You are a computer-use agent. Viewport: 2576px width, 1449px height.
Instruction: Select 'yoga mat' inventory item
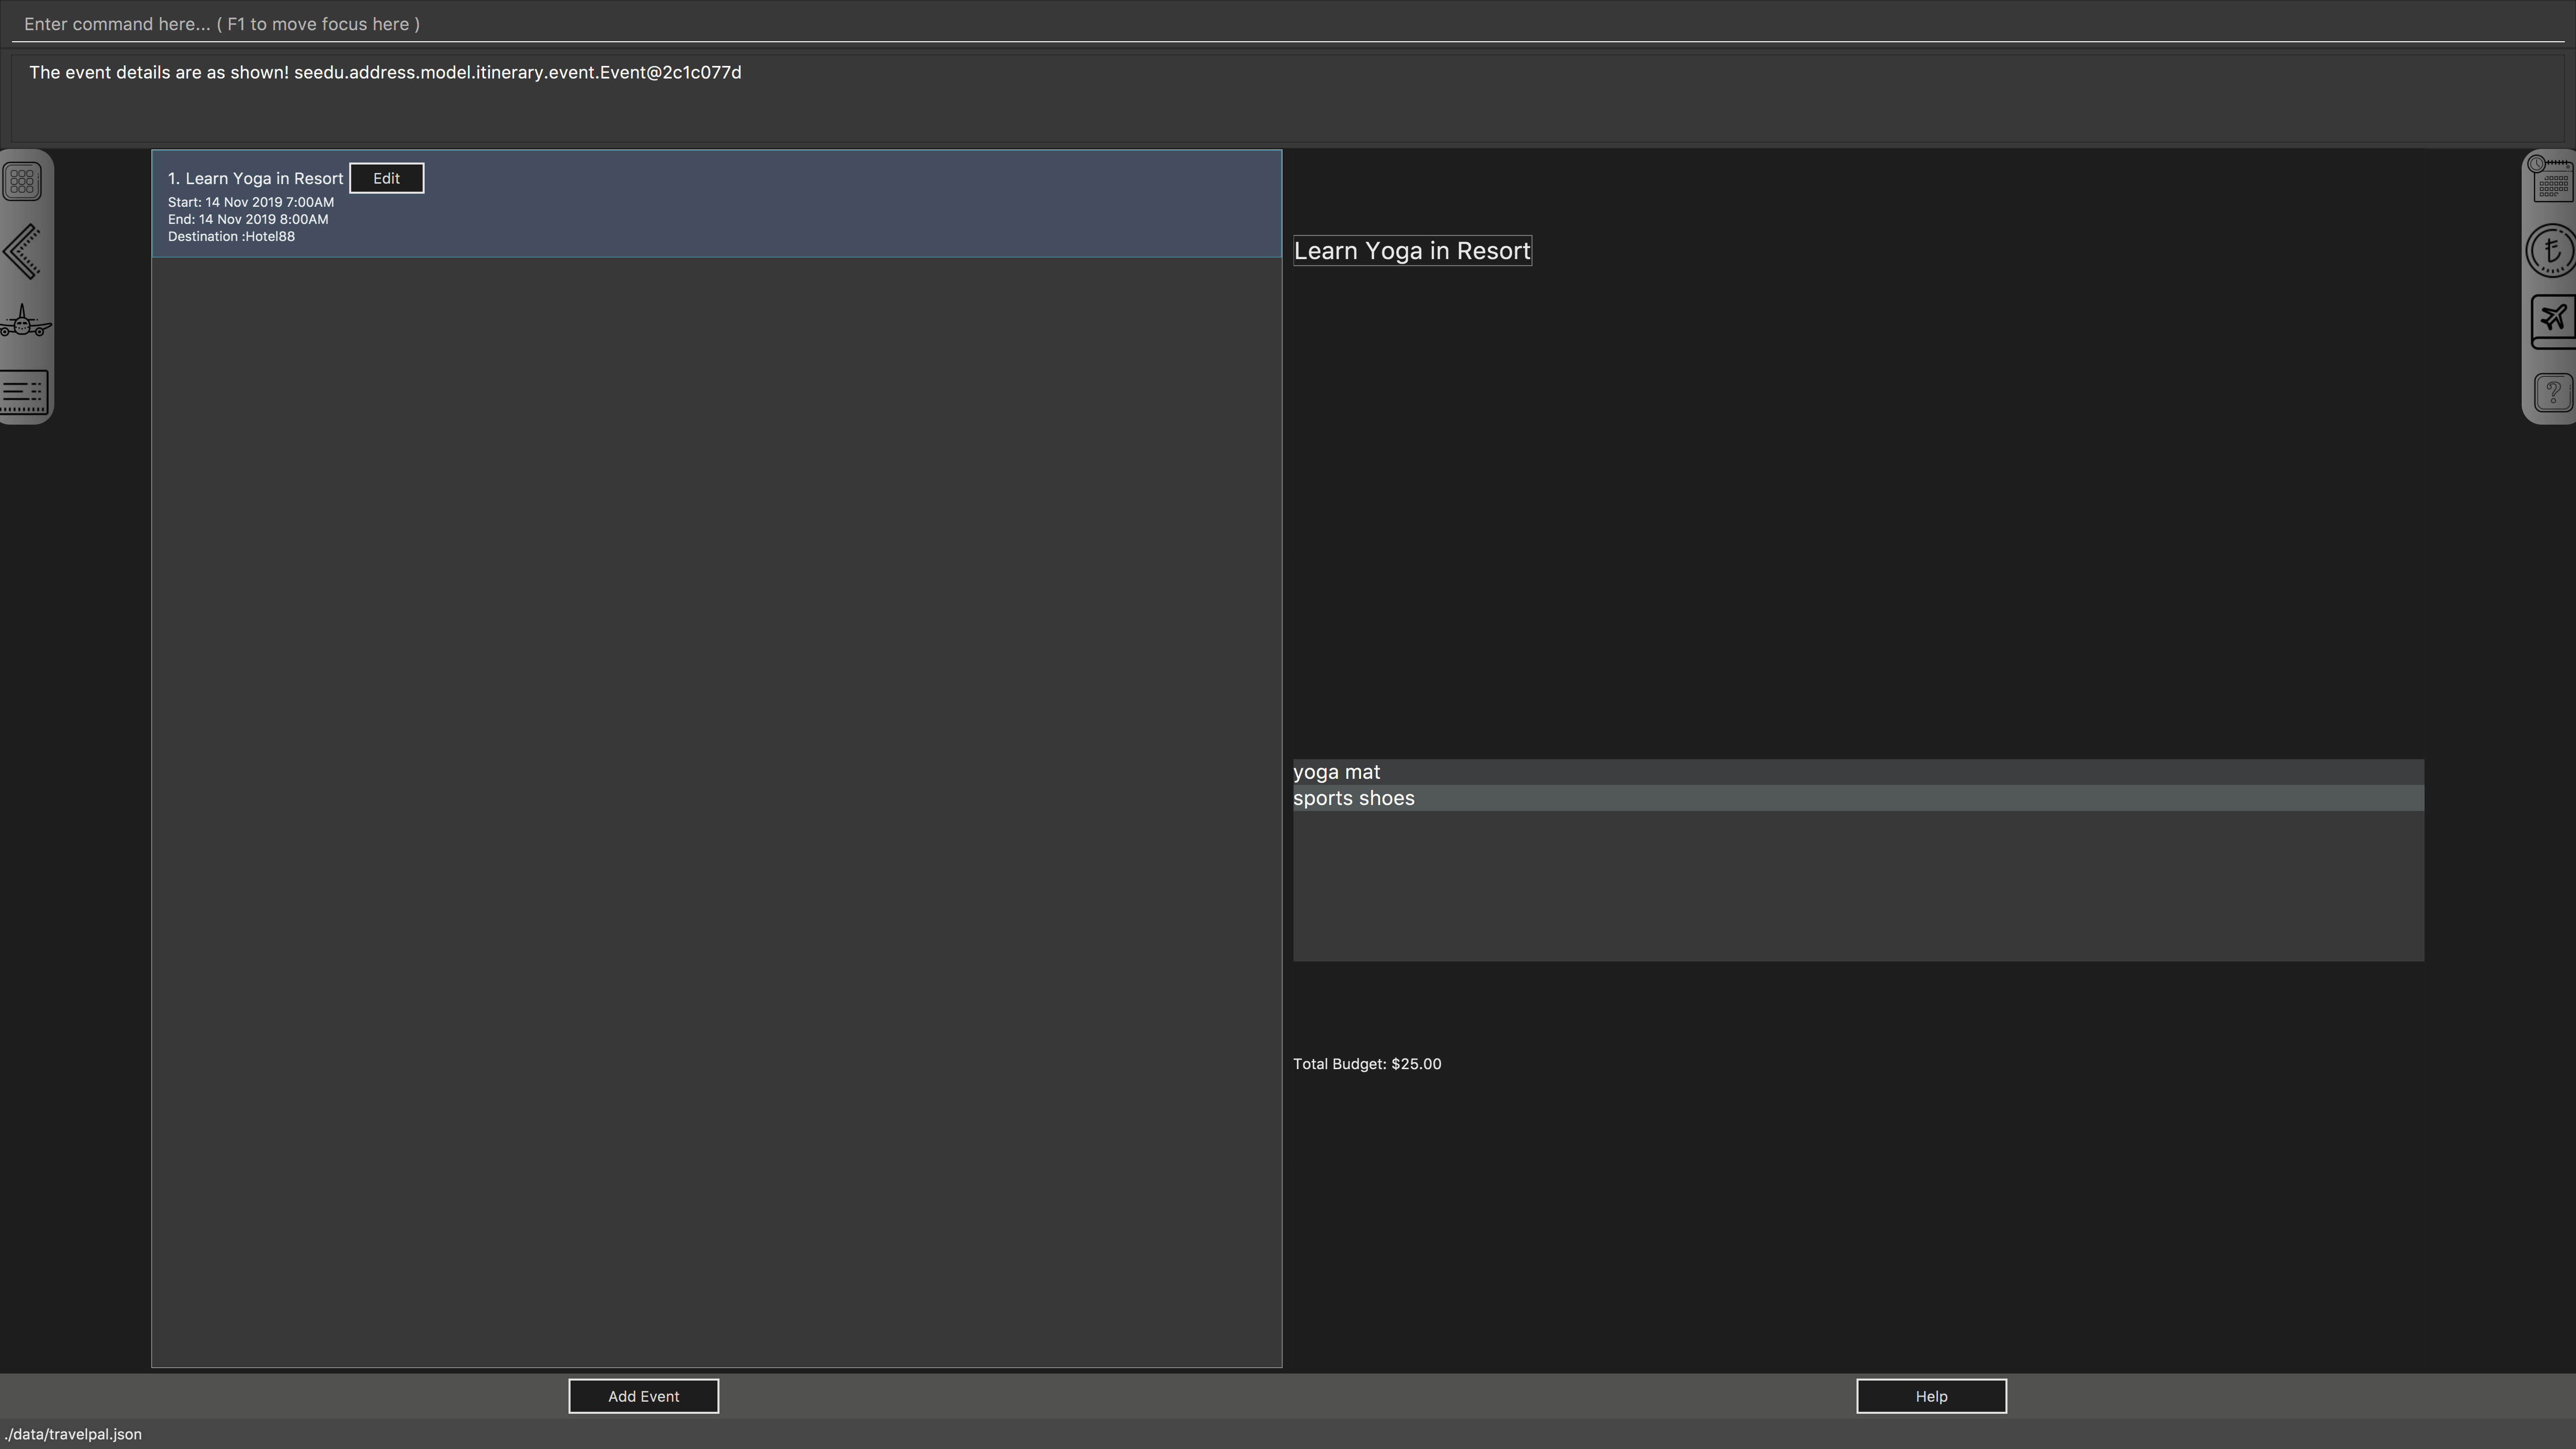[x=1858, y=772]
